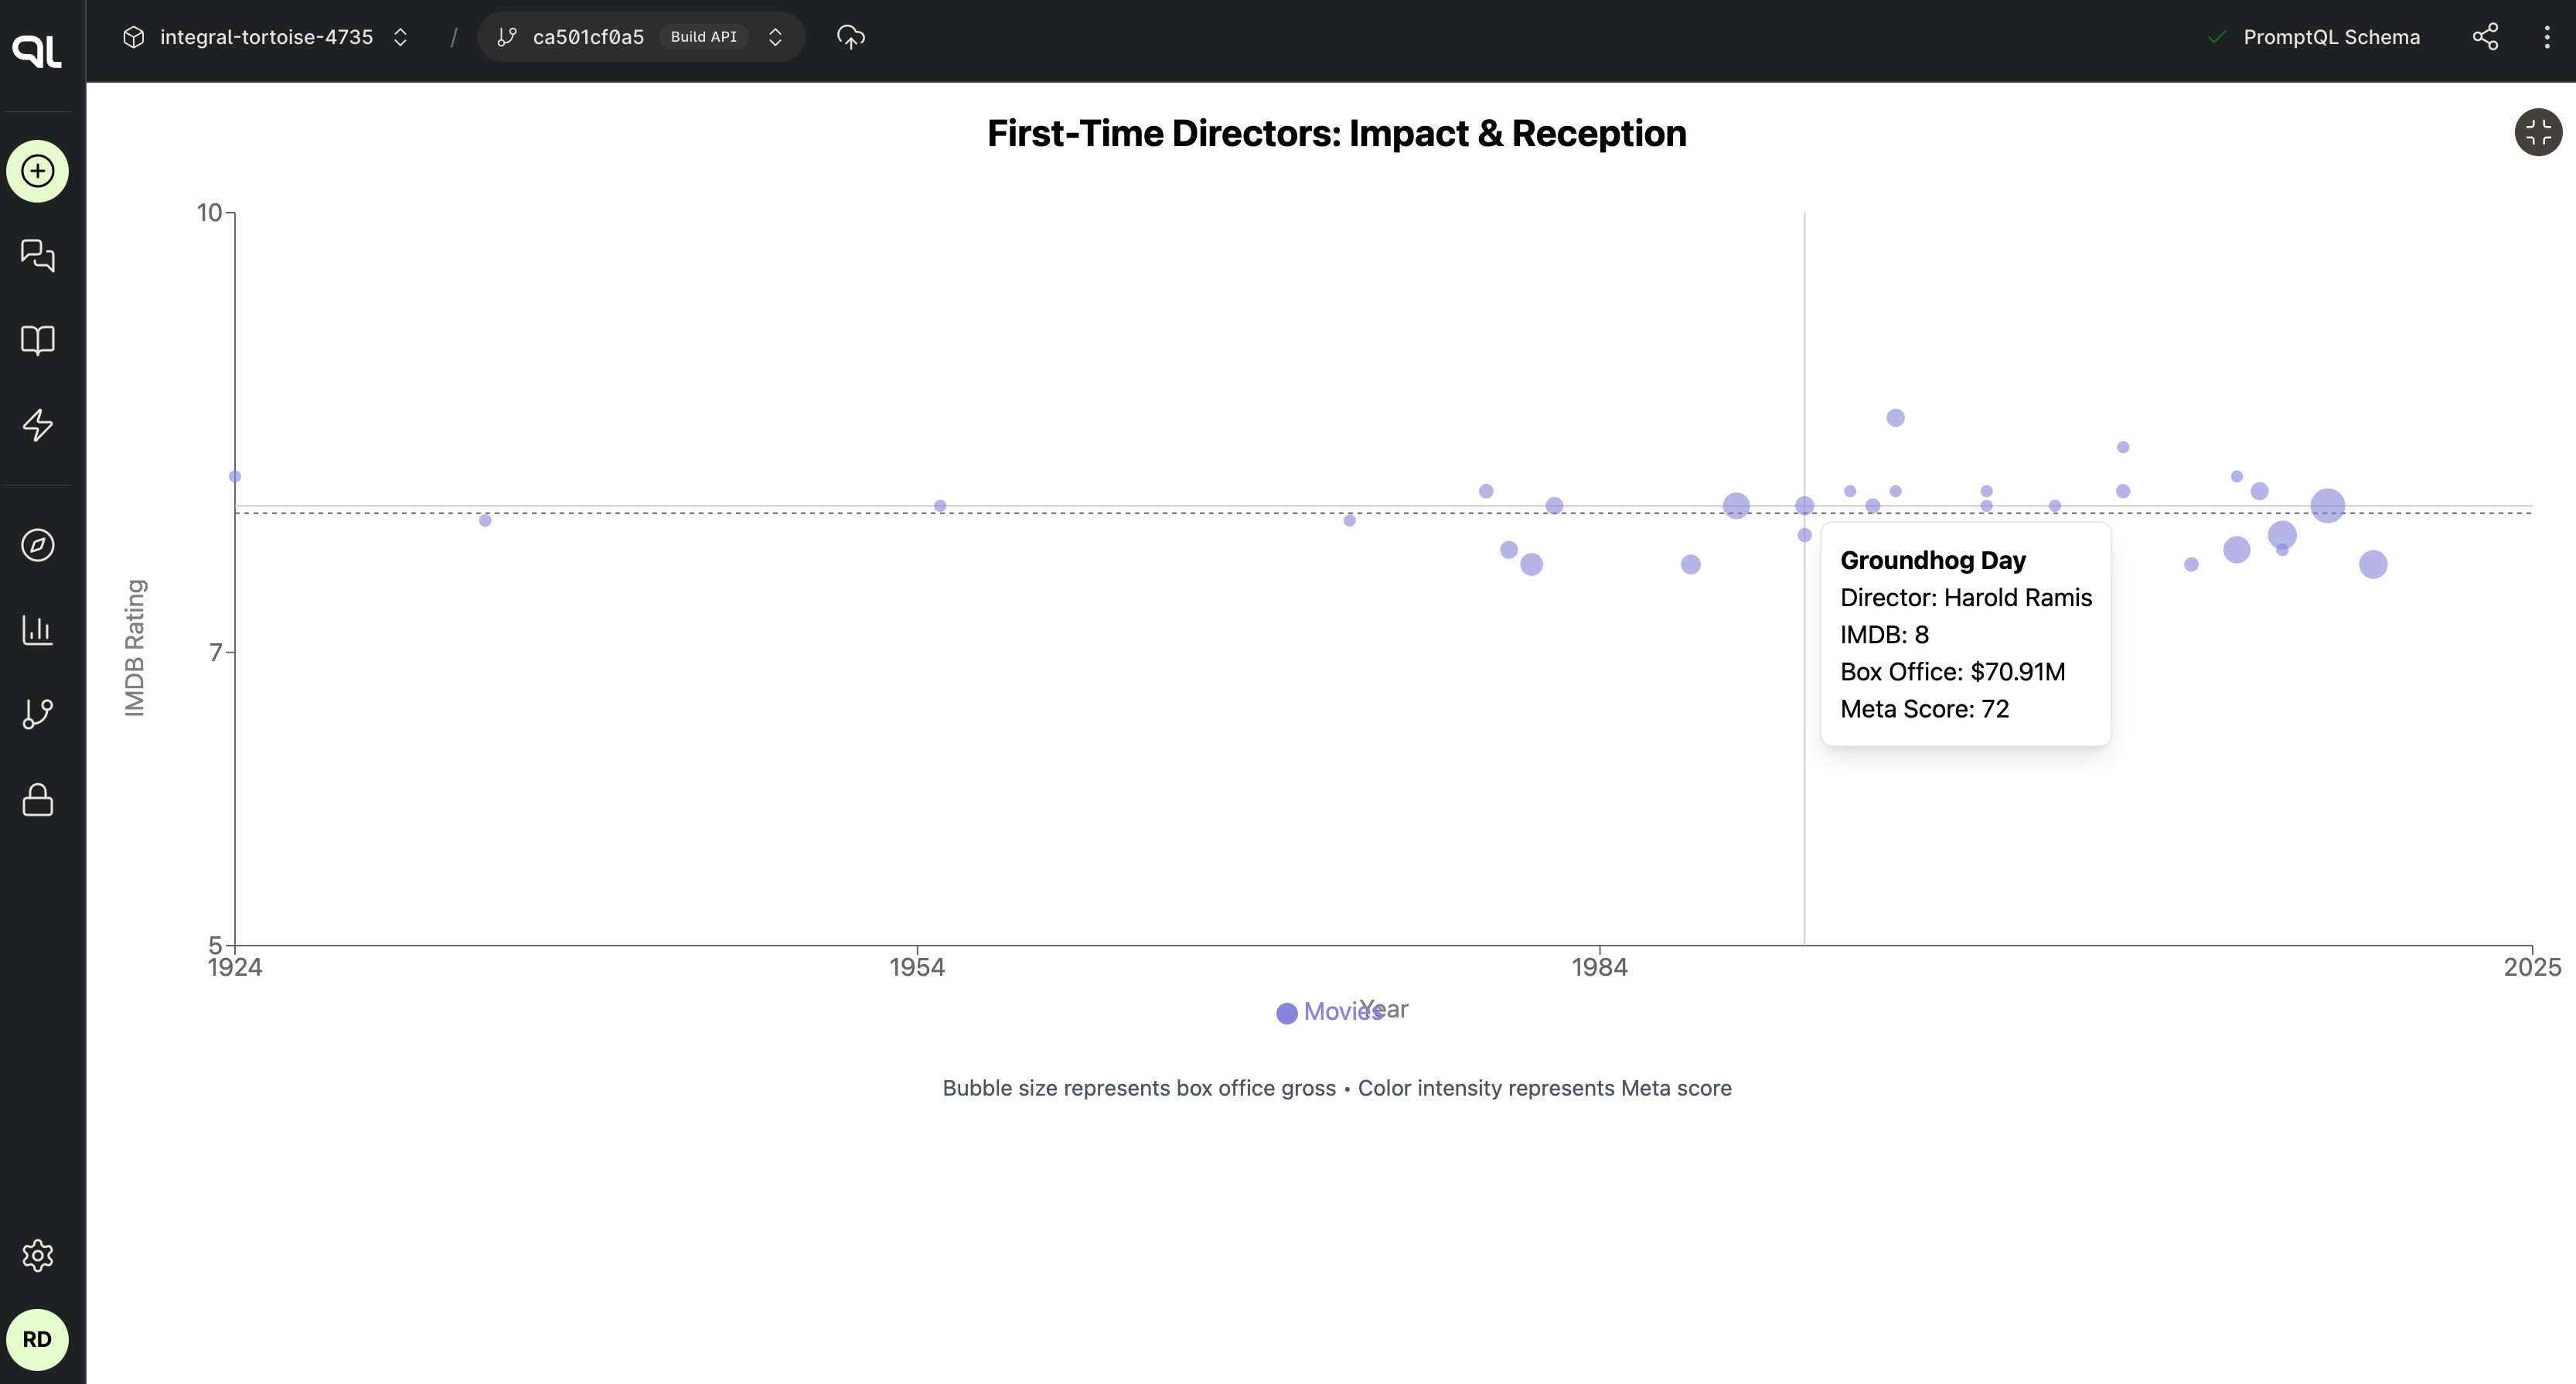Image resolution: width=2576 pixels, height=1384 pixels.
Task: Open the git branch builds icon in sidebar
Action: [x=38, y=714]
